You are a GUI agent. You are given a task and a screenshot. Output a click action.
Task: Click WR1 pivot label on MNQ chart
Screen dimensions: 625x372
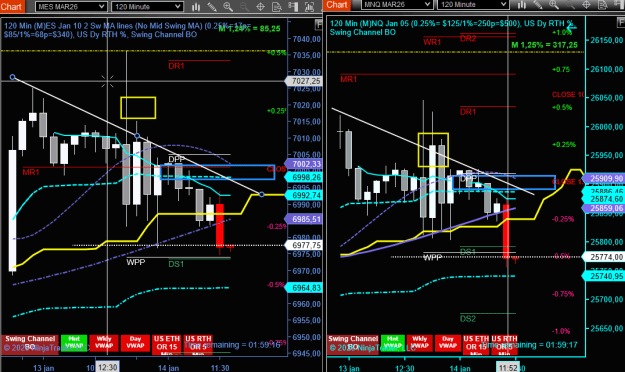point(432,42)
